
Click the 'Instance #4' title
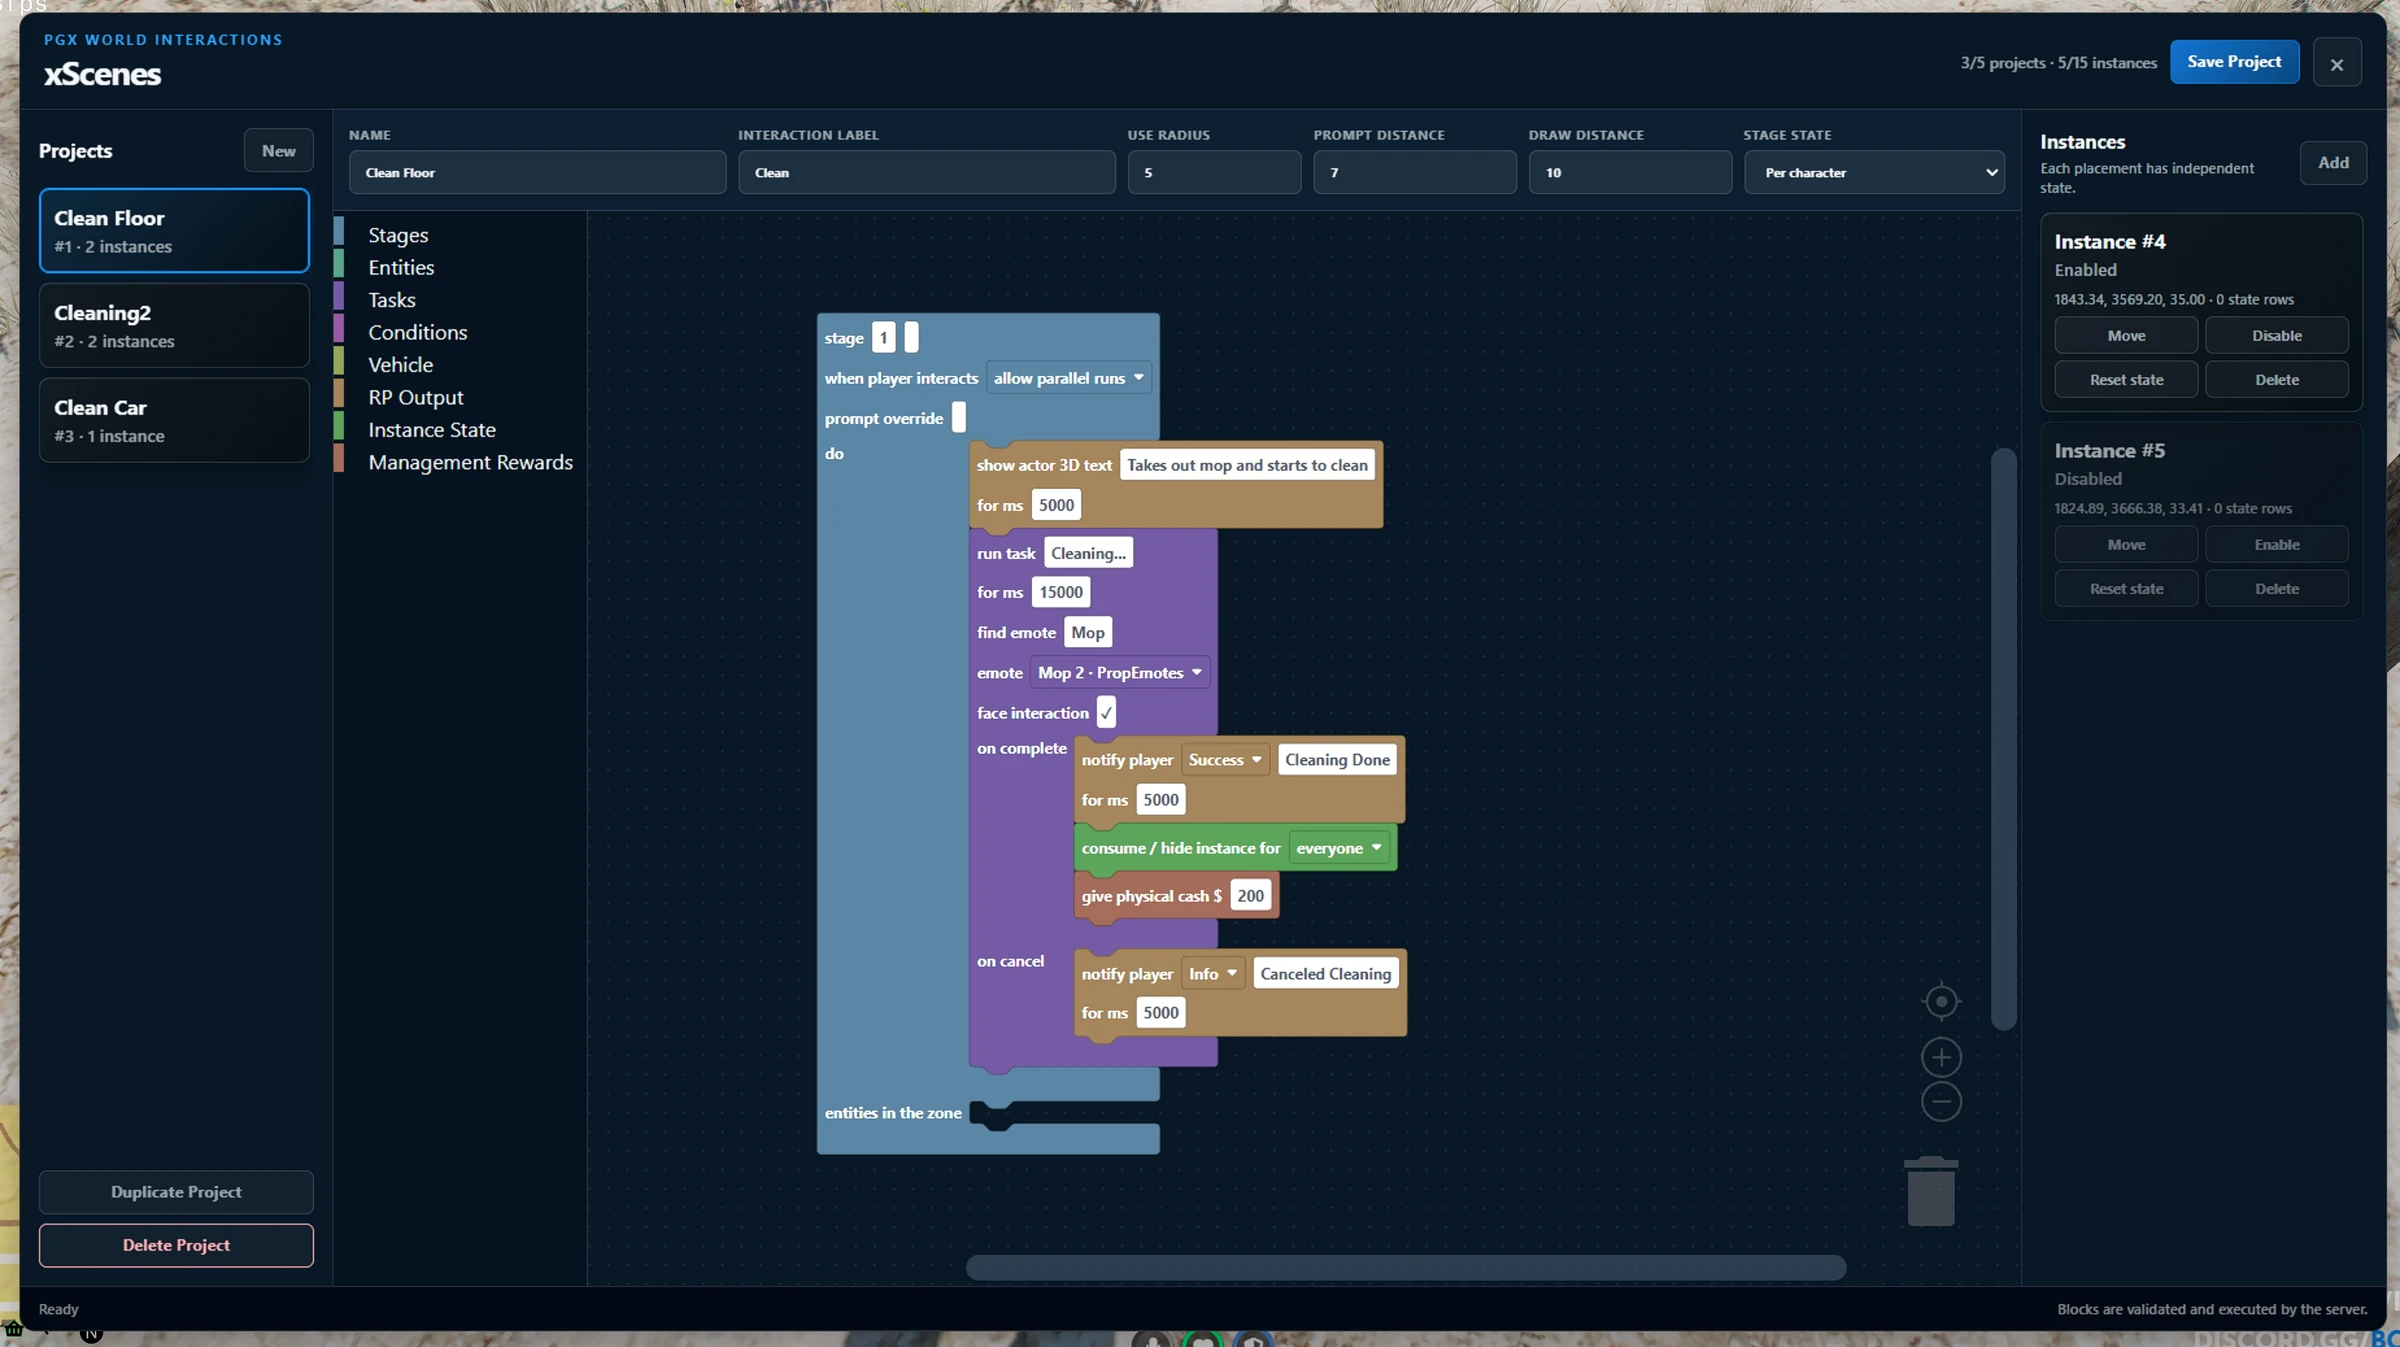pos(2110,241)
